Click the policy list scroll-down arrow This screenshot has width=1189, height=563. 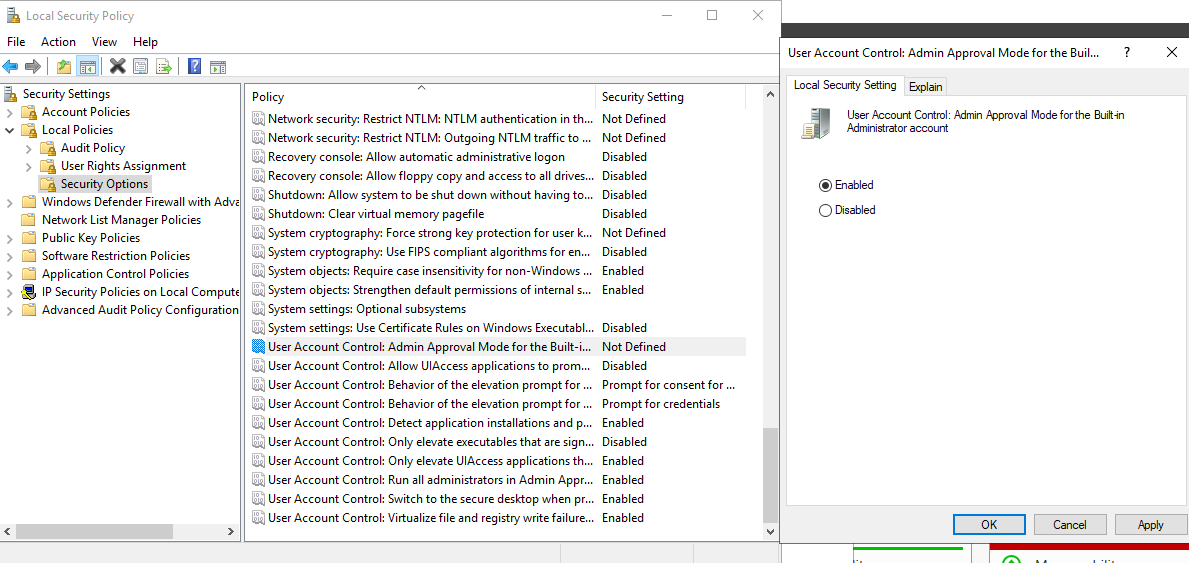coord(770,532)
